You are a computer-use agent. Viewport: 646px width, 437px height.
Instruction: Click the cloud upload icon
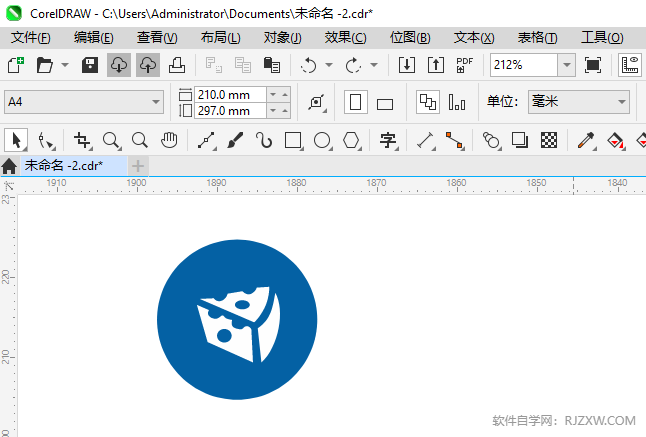click(x=147, y=65)
